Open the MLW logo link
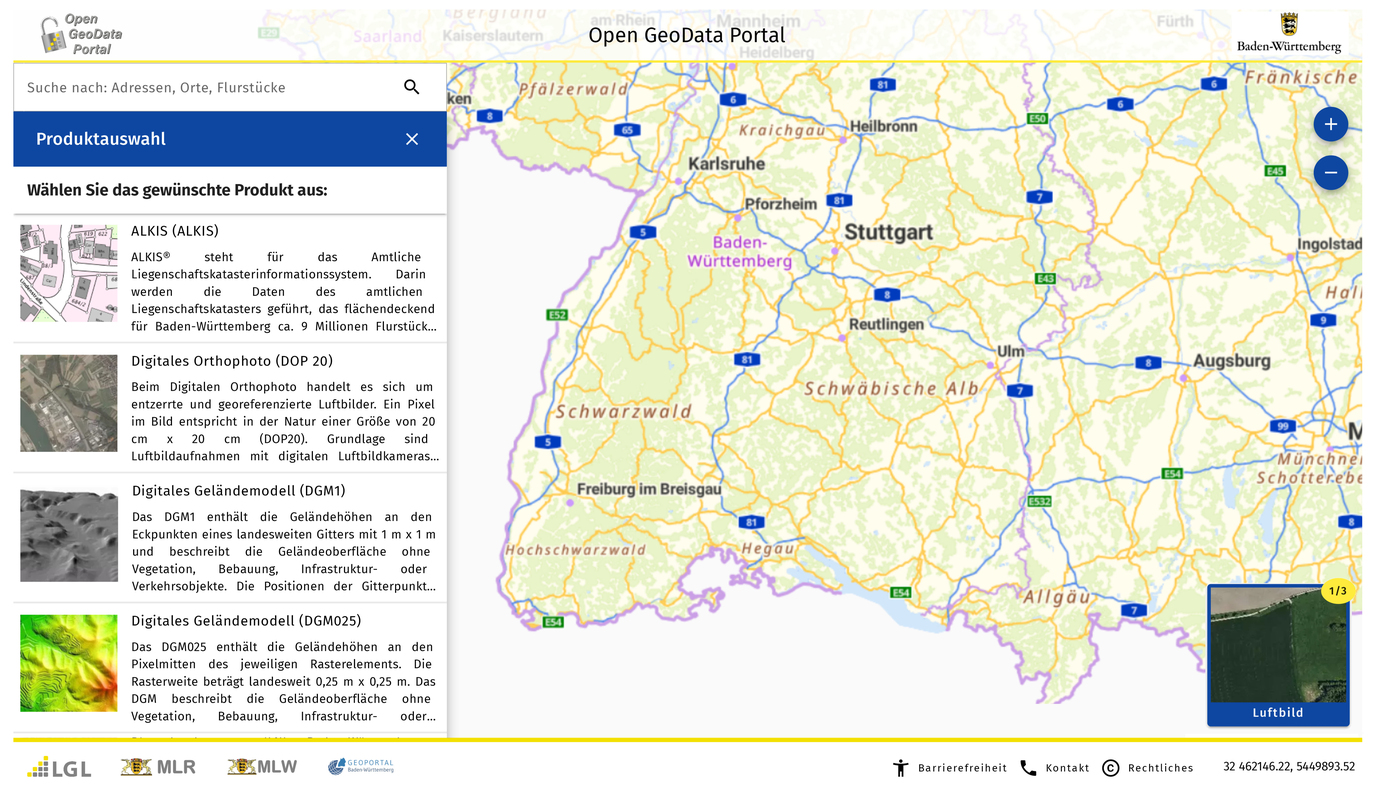This screenshot has width=1376, height=800. [262, 767]
